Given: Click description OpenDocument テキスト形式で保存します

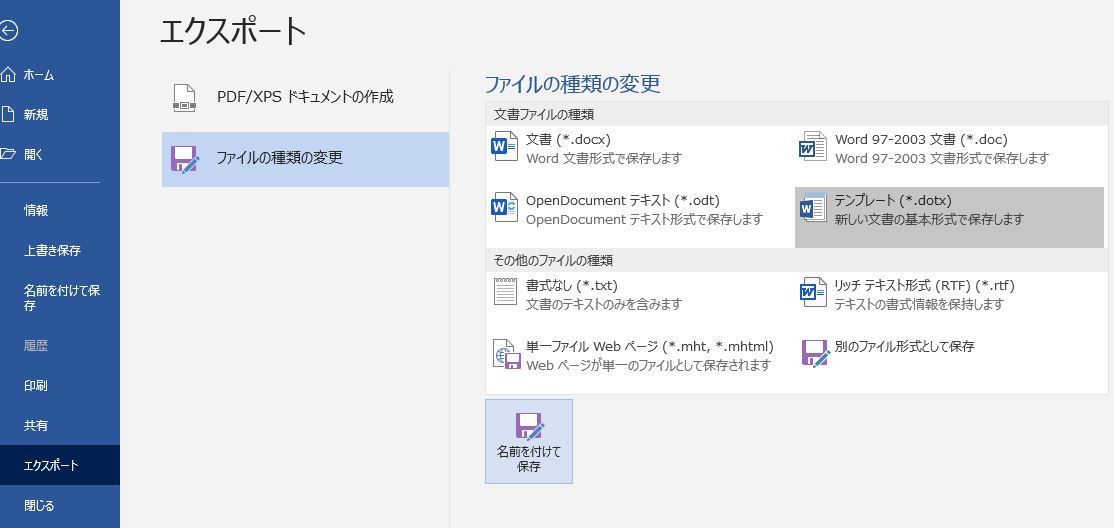Looking at the screenshot, I should click(x=644, y=220).
